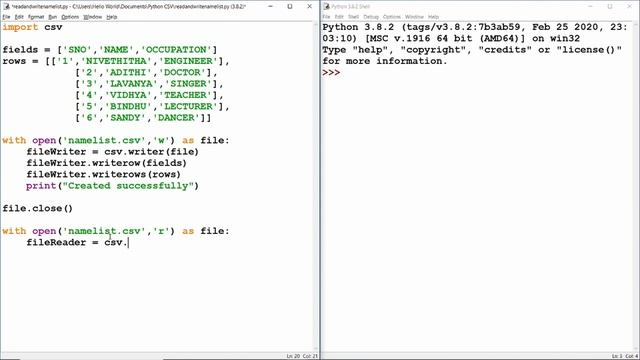The image size is (640, 360).
Task: Open Options menu in editor window
Action: coord(70,17)
